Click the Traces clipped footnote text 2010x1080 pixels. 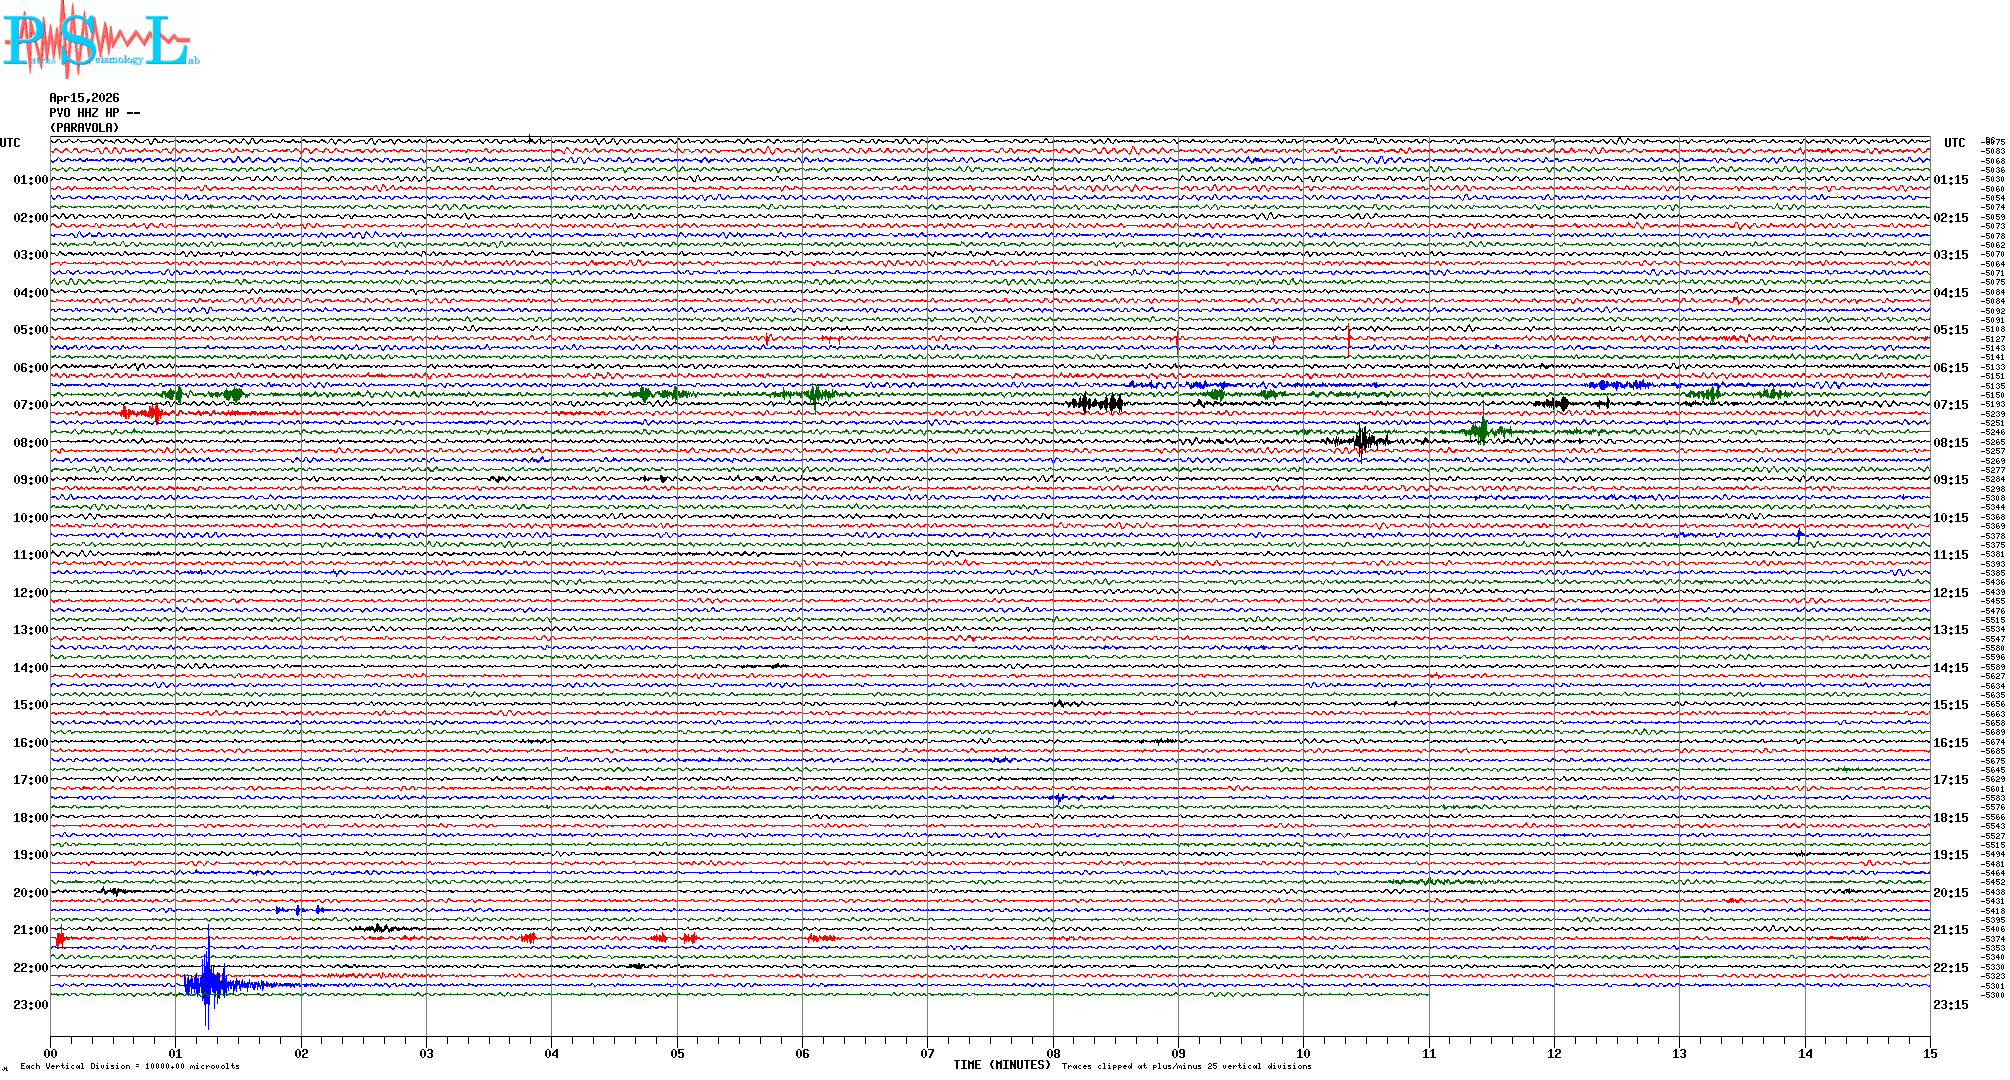click(x=1186, y=1066)
